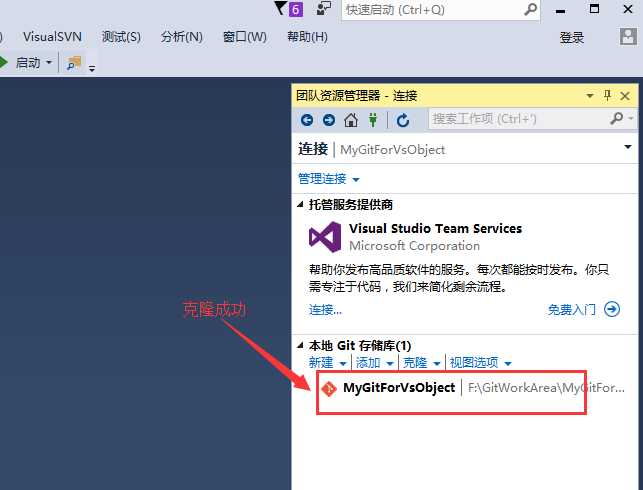
Task: Open the 克隆 repository dropdown
Action: click(x=422, y=363)
